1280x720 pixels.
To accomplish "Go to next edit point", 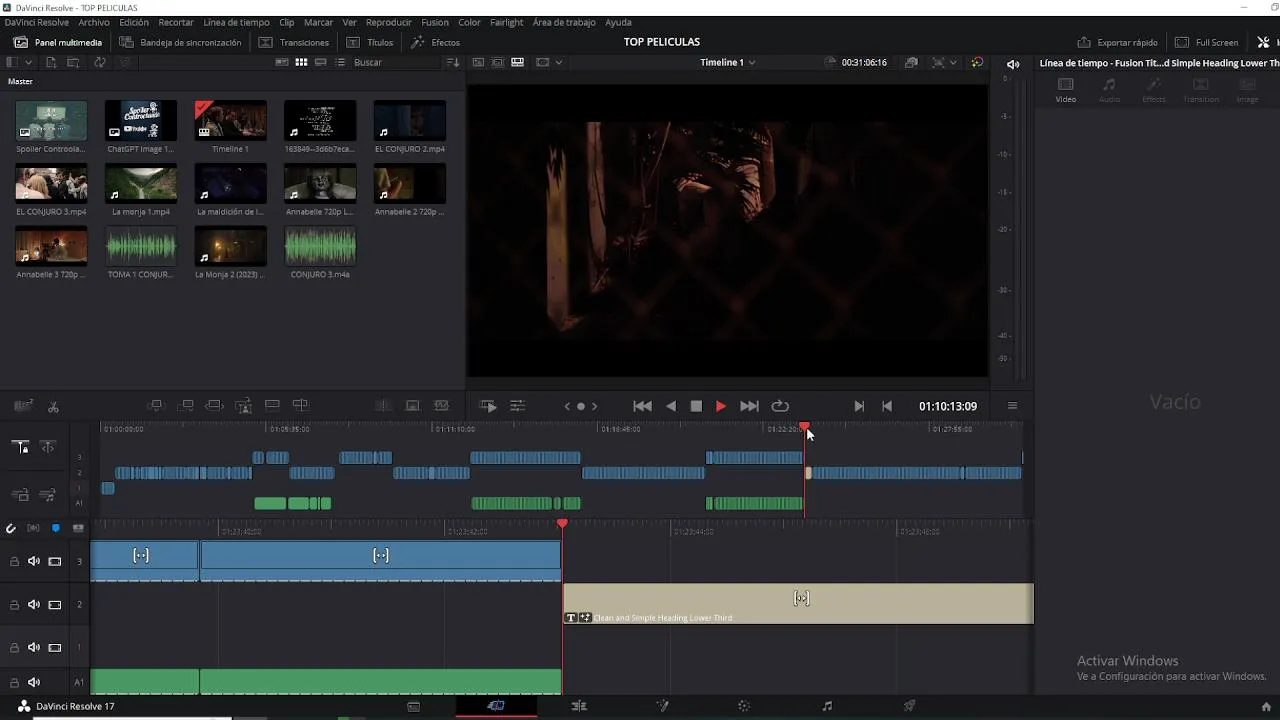I will pos(859,406).
